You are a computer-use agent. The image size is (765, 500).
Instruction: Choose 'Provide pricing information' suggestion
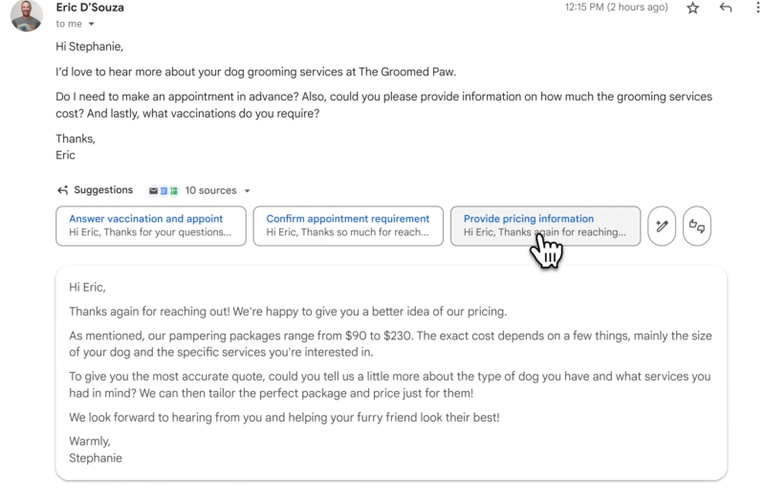tap(545, 226)
